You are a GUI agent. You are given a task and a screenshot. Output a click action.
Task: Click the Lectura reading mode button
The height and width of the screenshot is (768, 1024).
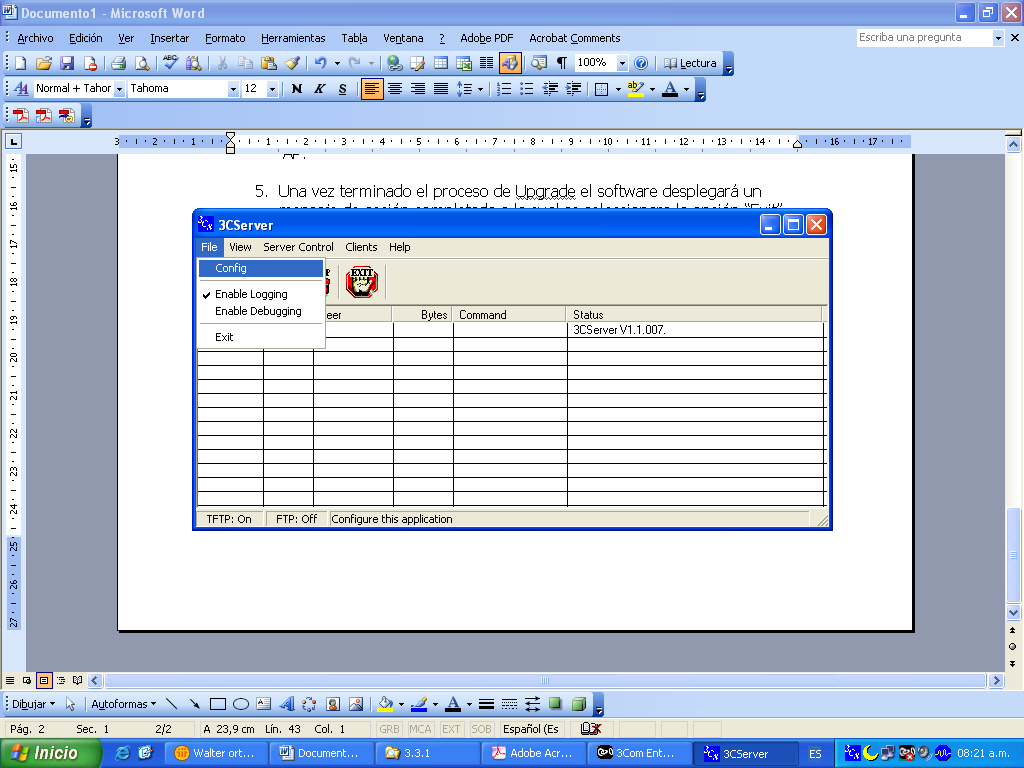pyautogui.click(x=690, y=63)
